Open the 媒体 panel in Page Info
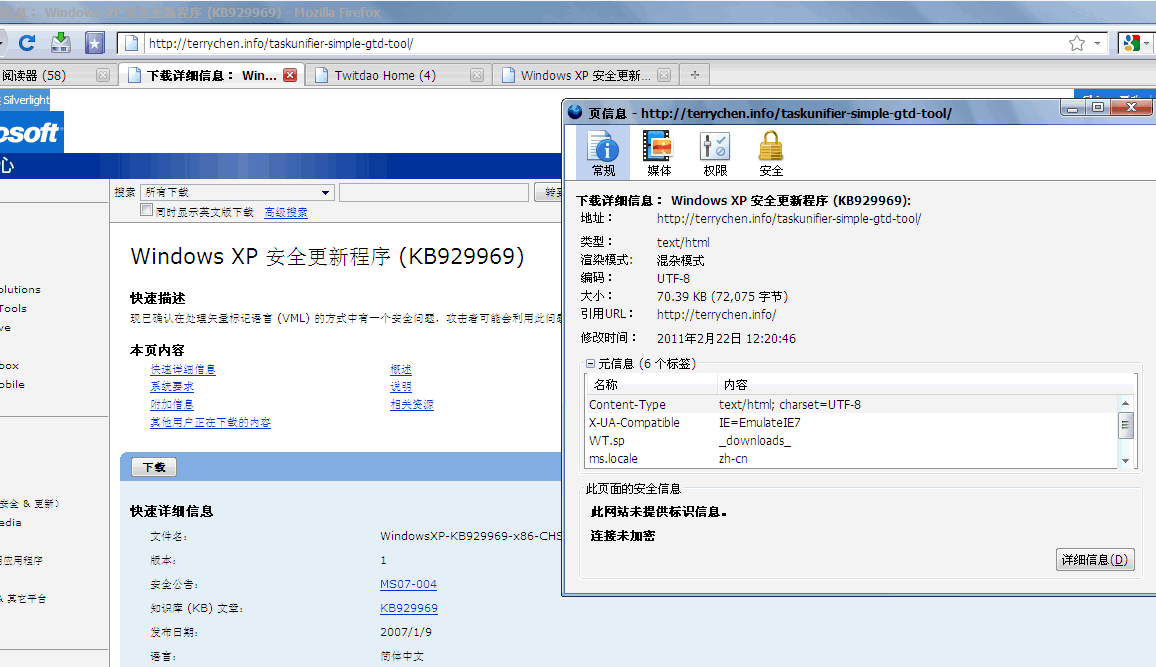The width and height of the screenshot is (1156, 667). [x=658, y=153]
